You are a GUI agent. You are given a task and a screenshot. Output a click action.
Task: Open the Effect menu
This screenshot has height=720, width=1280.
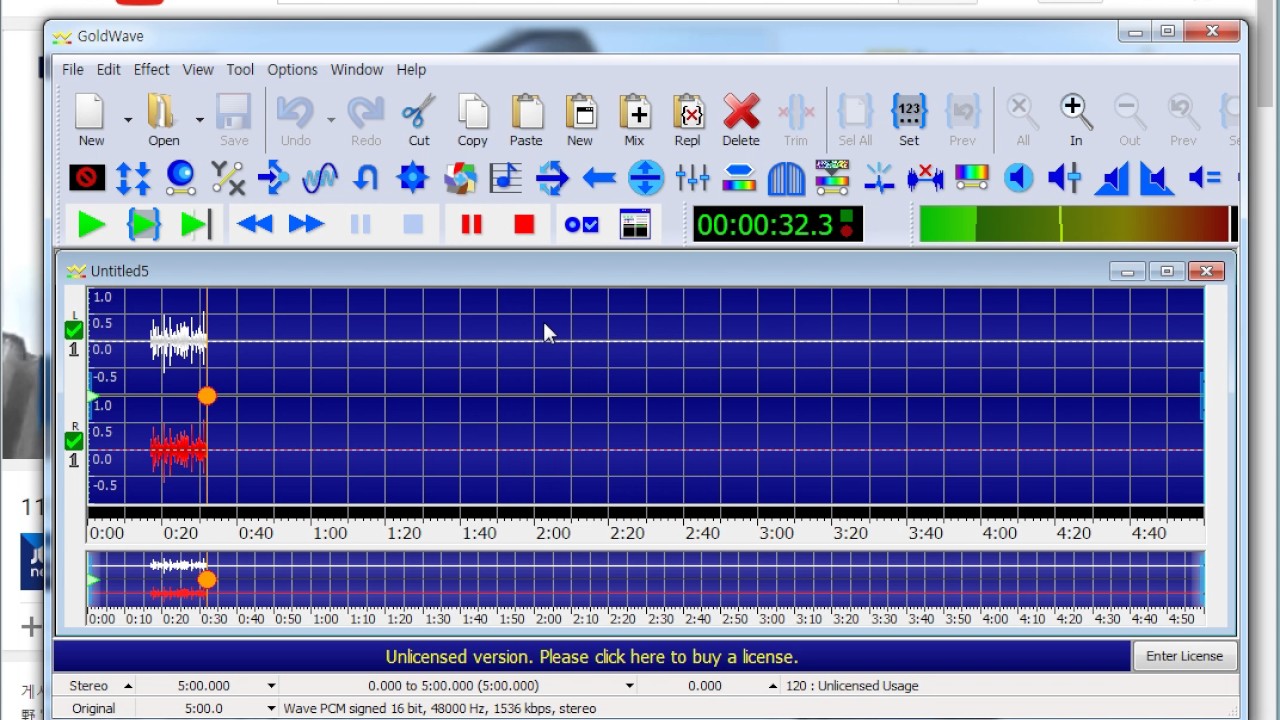tap(151, 69)
